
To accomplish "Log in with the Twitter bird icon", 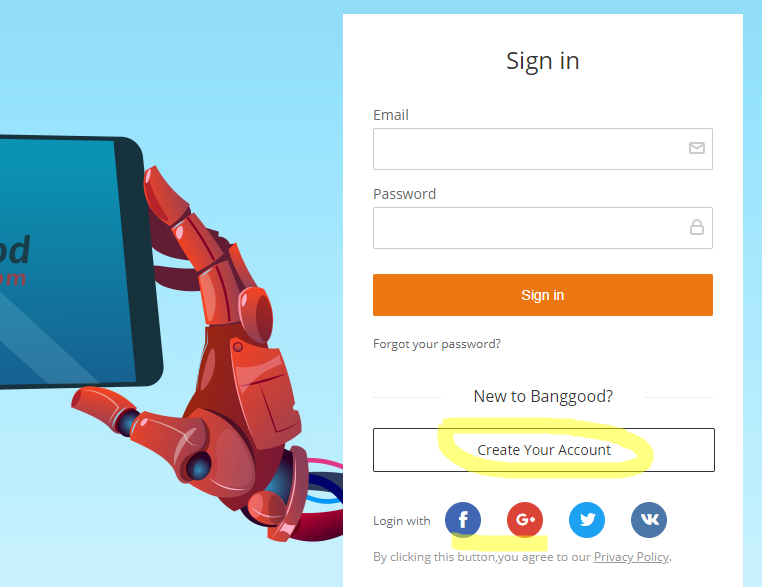I will [587, 519].
